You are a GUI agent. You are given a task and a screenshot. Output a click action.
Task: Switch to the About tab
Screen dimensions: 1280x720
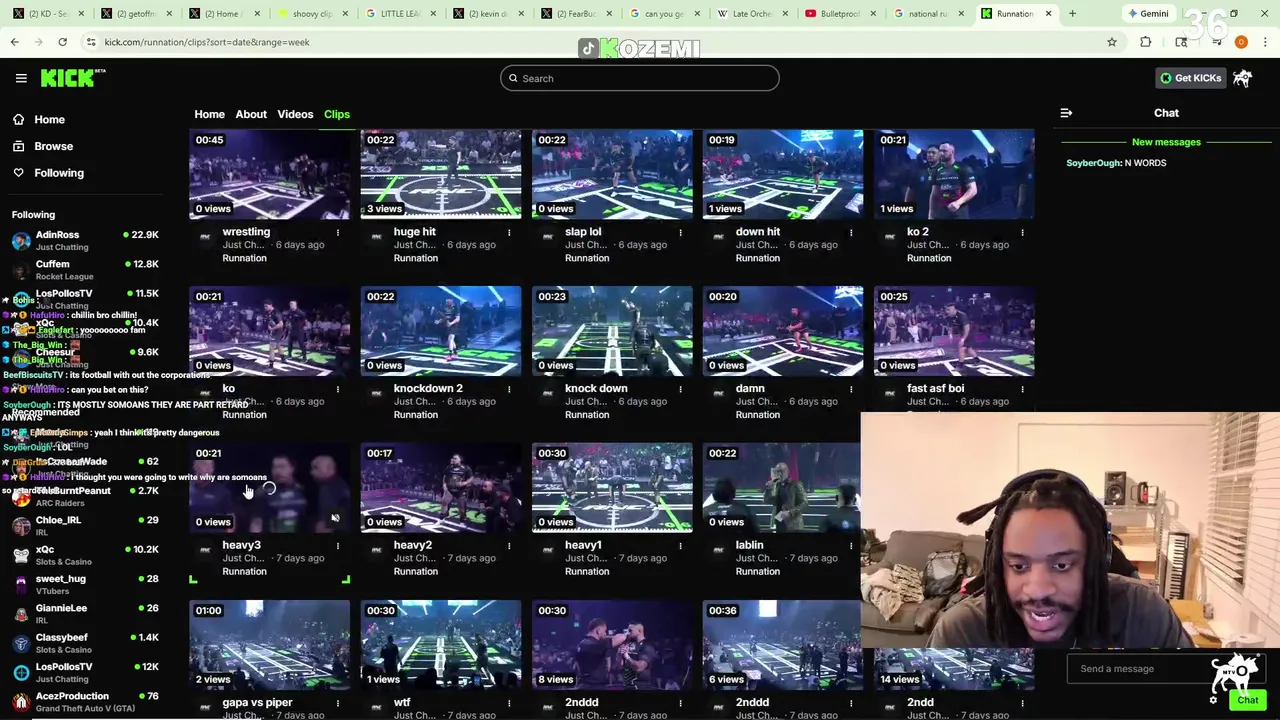251,114
